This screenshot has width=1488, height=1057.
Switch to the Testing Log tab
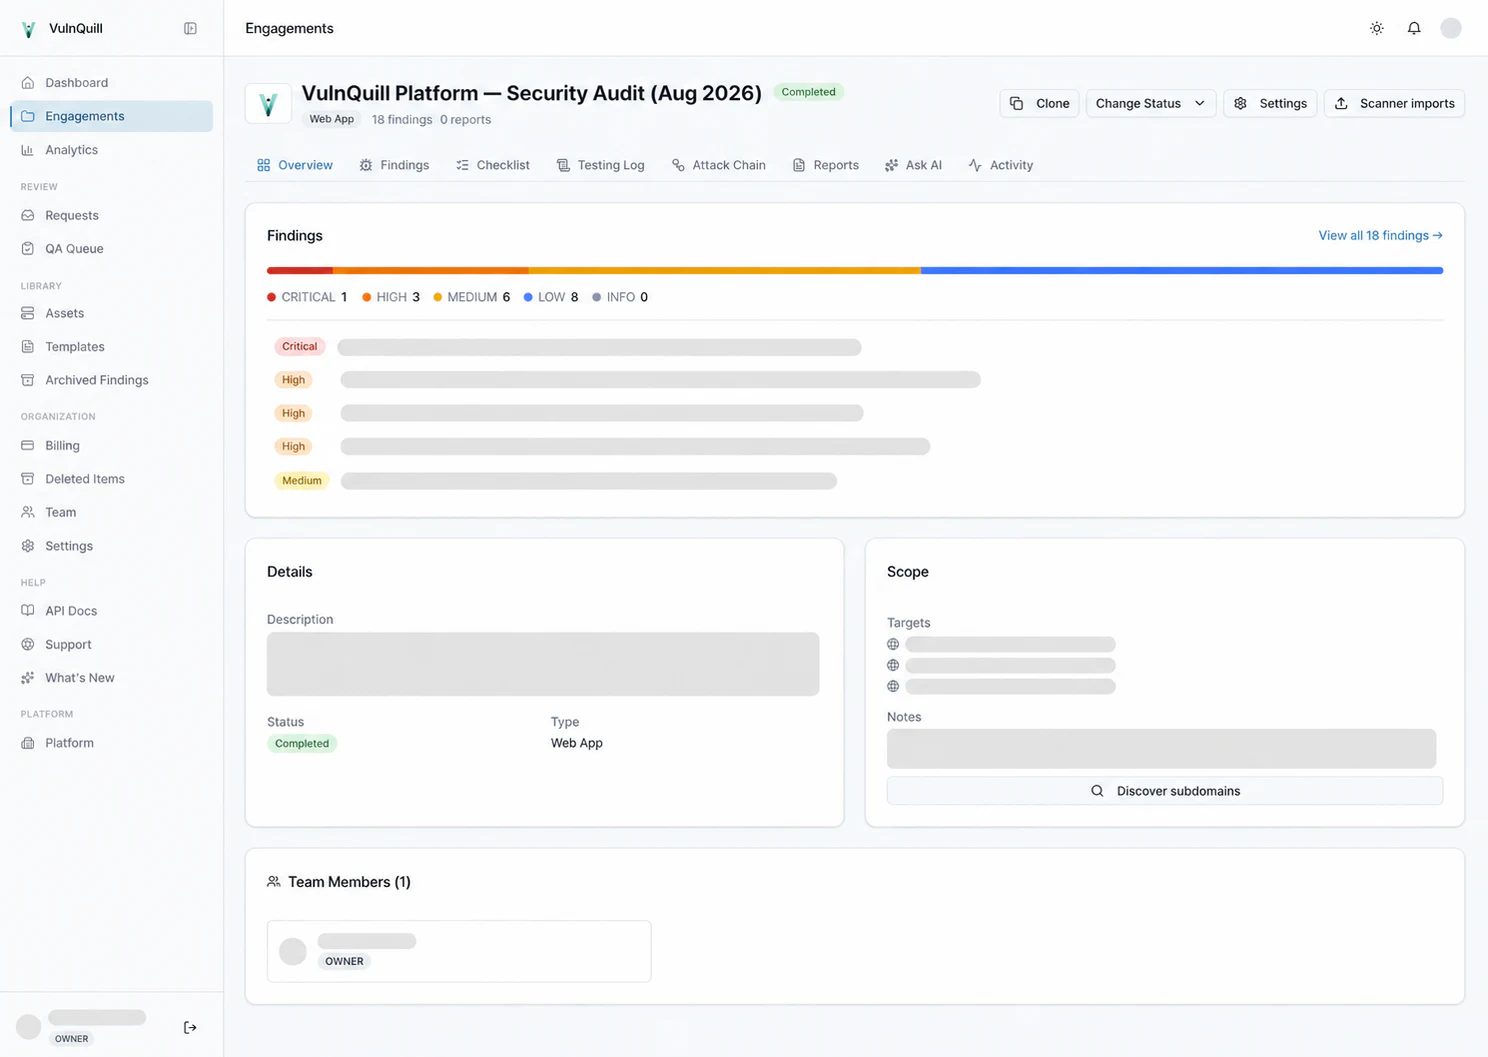(x=600, y=165)
